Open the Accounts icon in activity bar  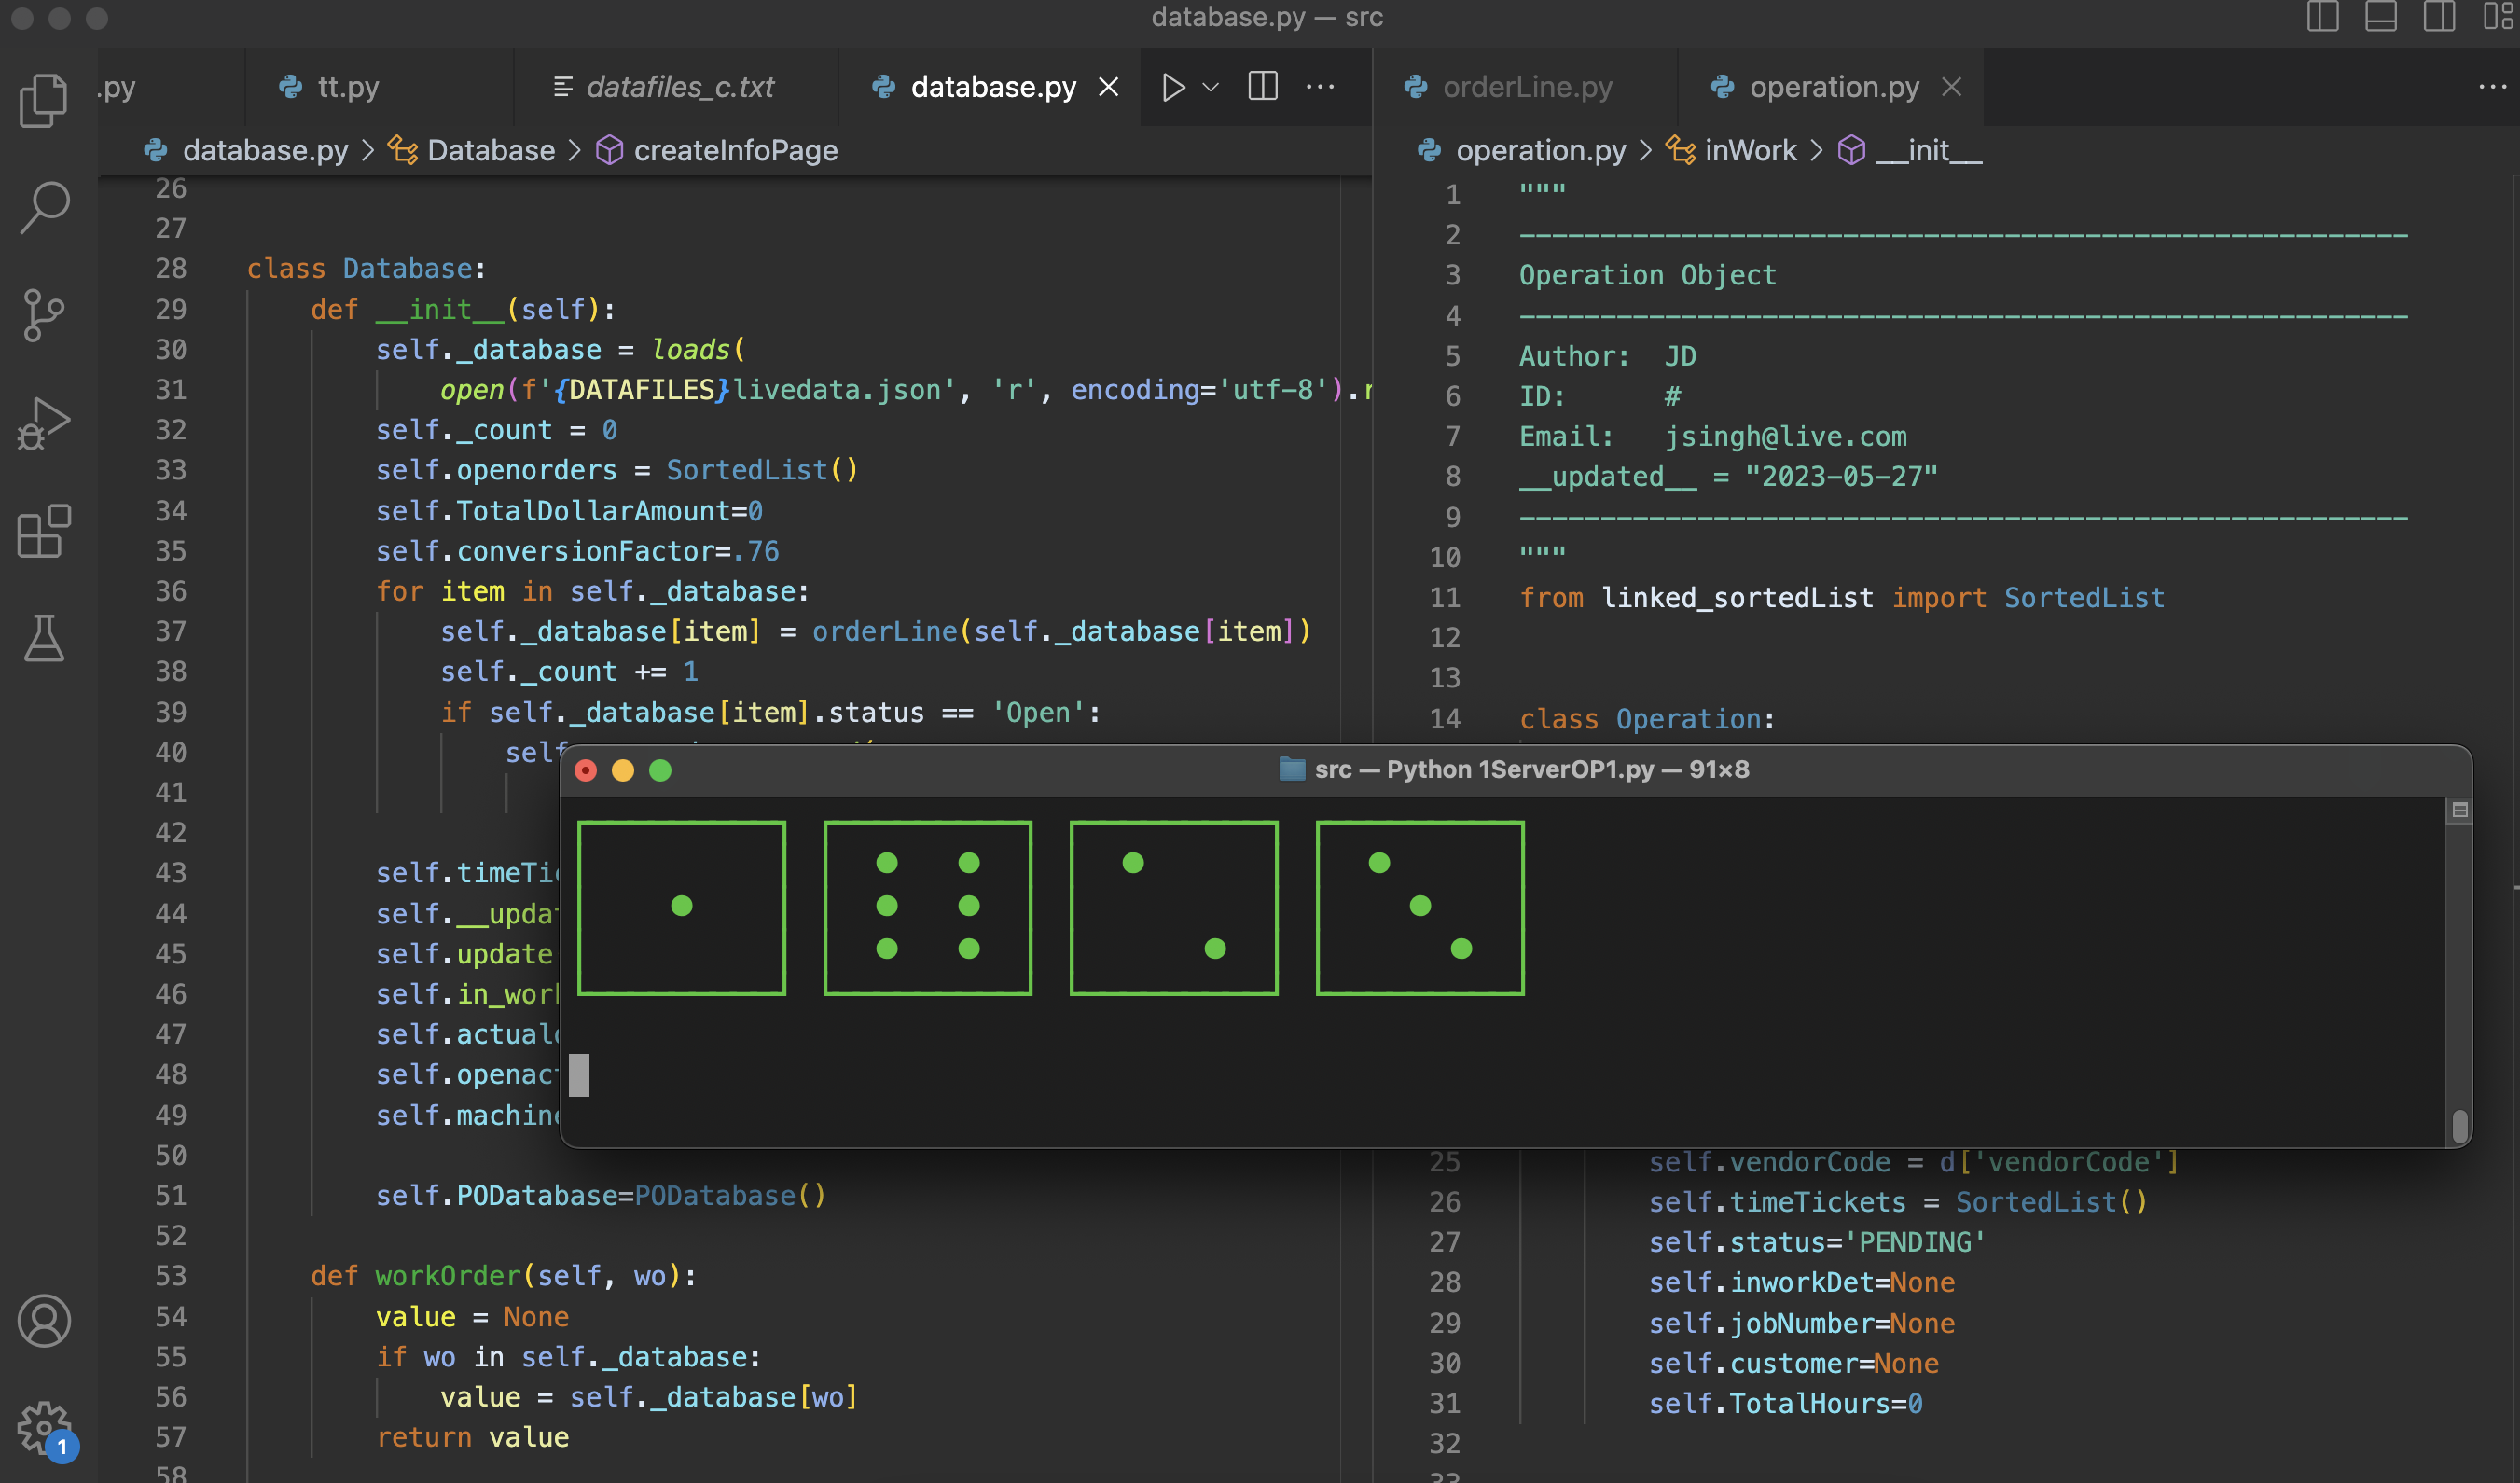[44, 1321]
